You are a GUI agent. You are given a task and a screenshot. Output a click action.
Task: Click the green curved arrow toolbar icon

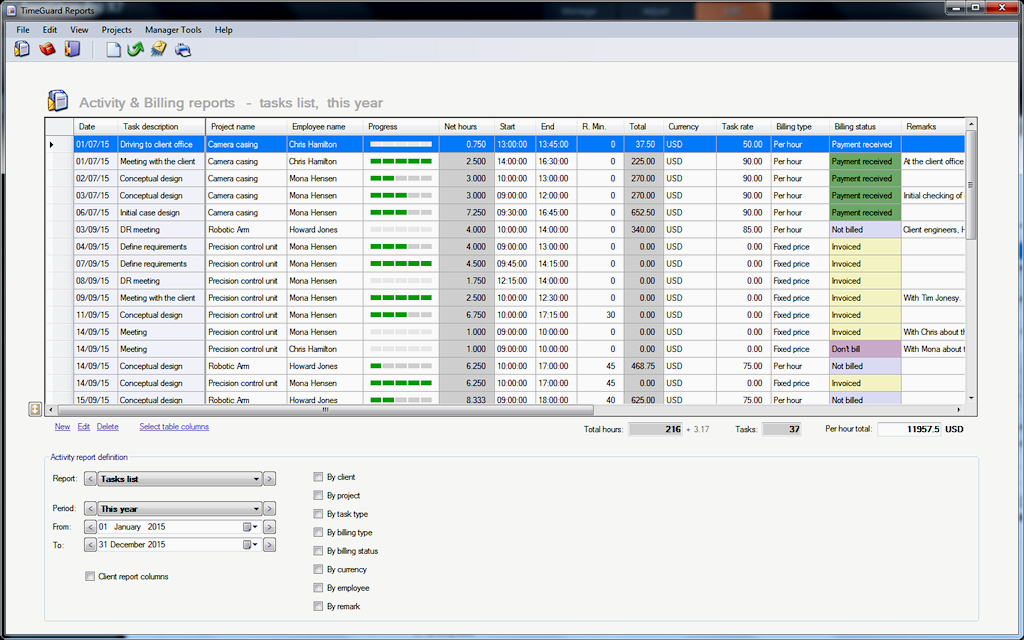(x=135, y=49)
